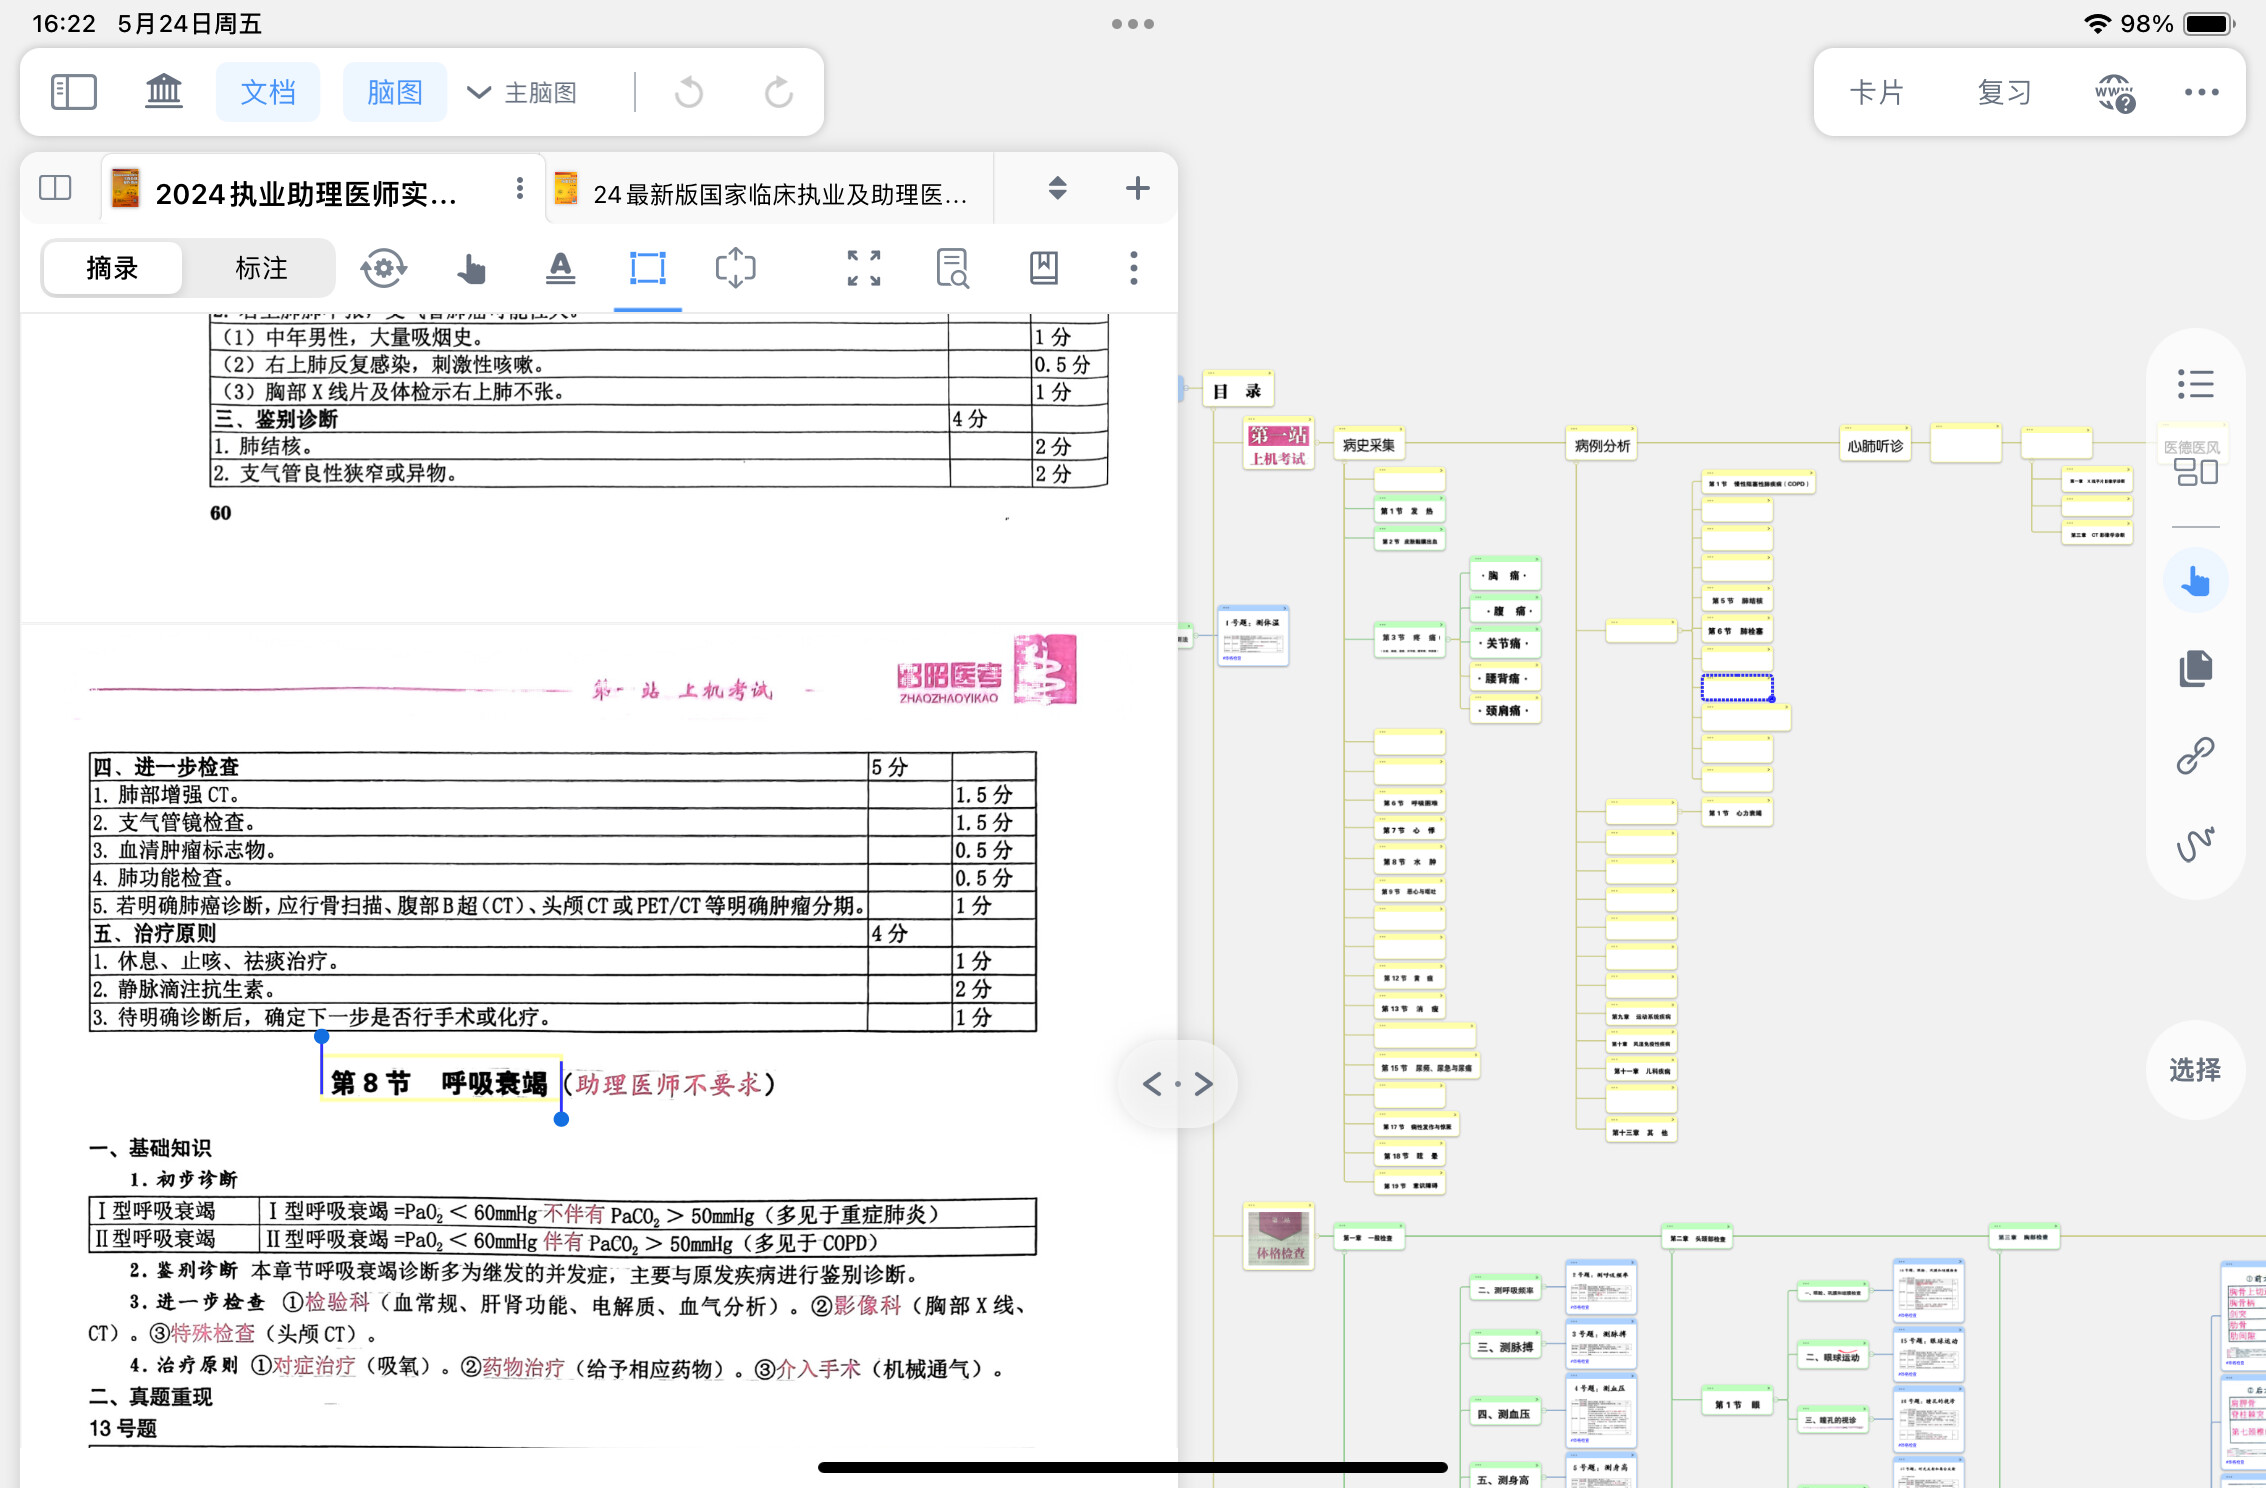Open the more options dots for document tab
This screenshot has width=2266, height=1488.
pos(520,188)
